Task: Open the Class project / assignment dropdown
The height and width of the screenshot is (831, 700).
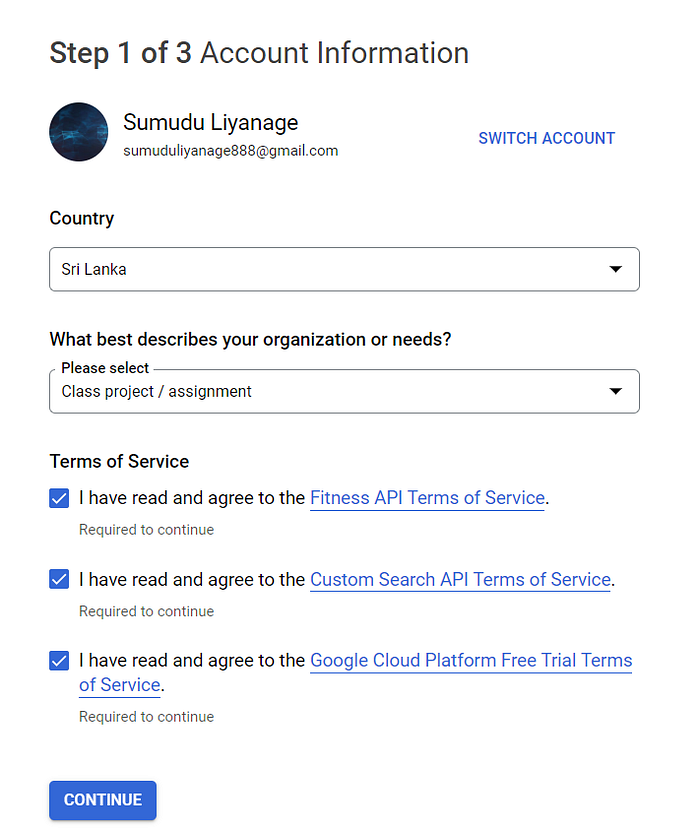Action: (x=344, y=391)
